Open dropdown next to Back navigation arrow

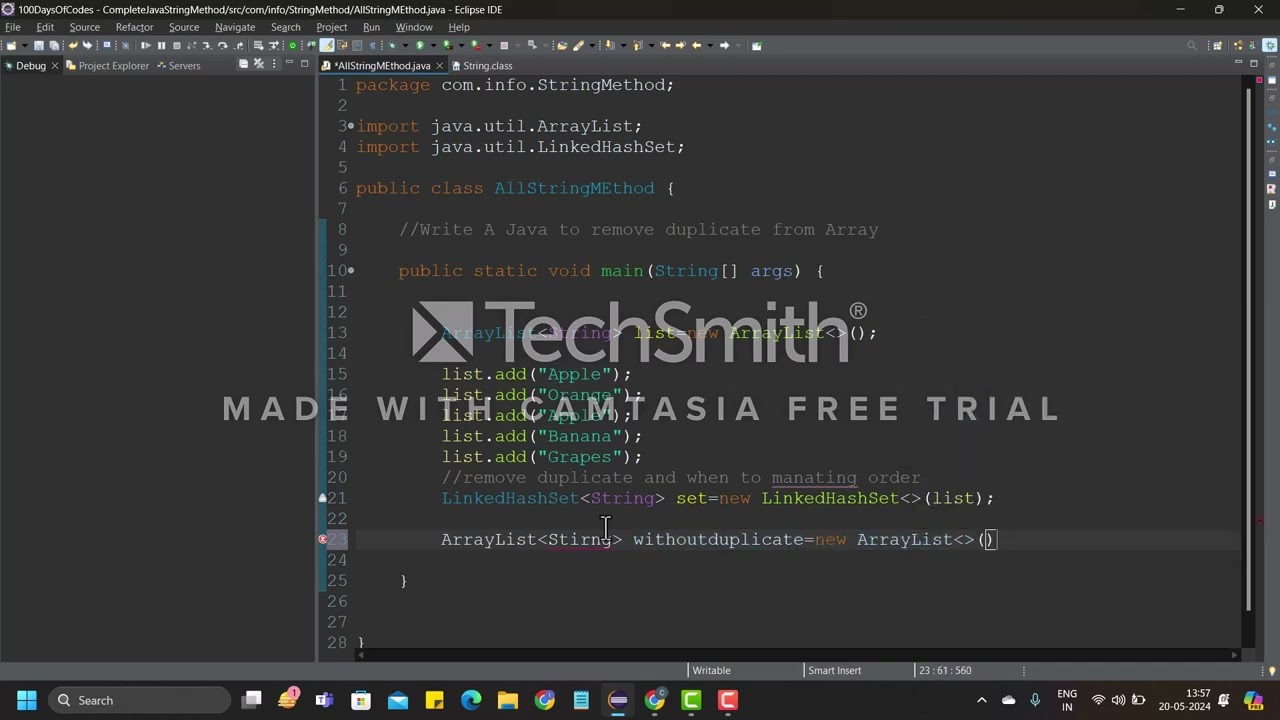(x=710, y=45)
